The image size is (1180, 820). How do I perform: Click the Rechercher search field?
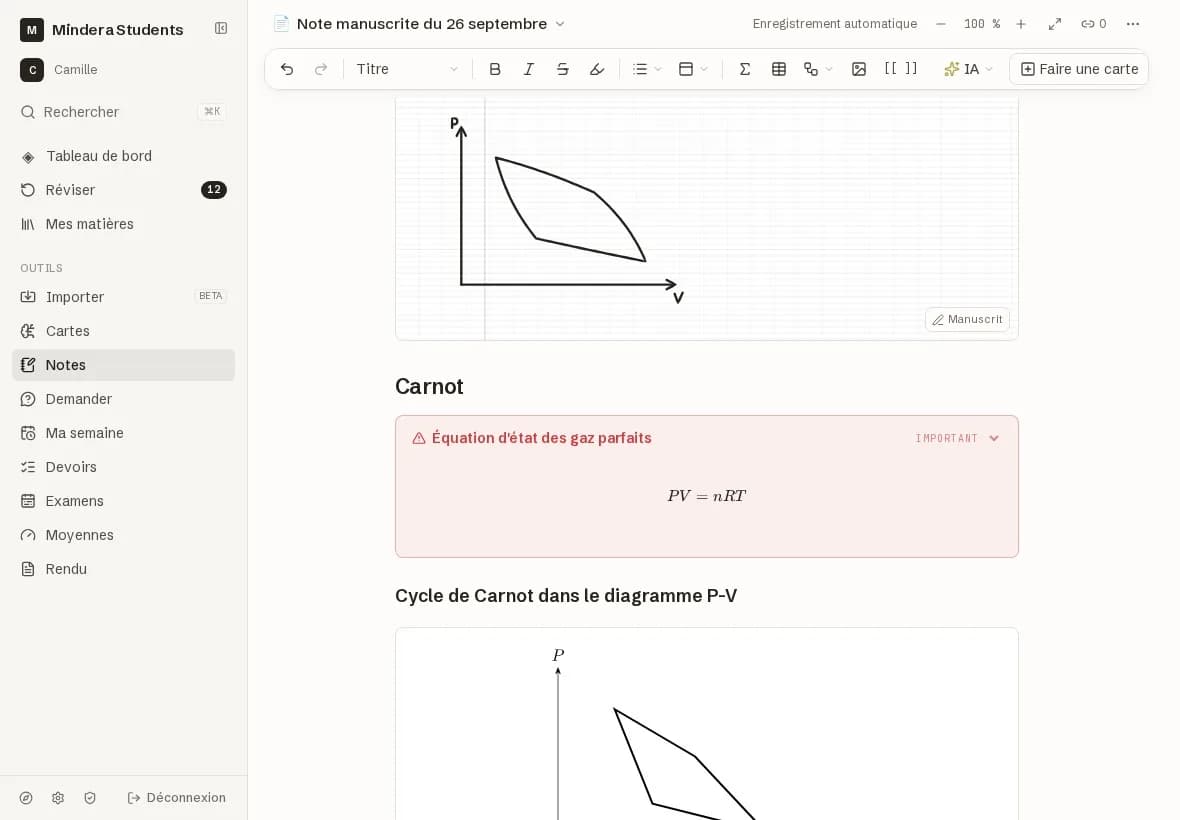click(x=123, y=112)
